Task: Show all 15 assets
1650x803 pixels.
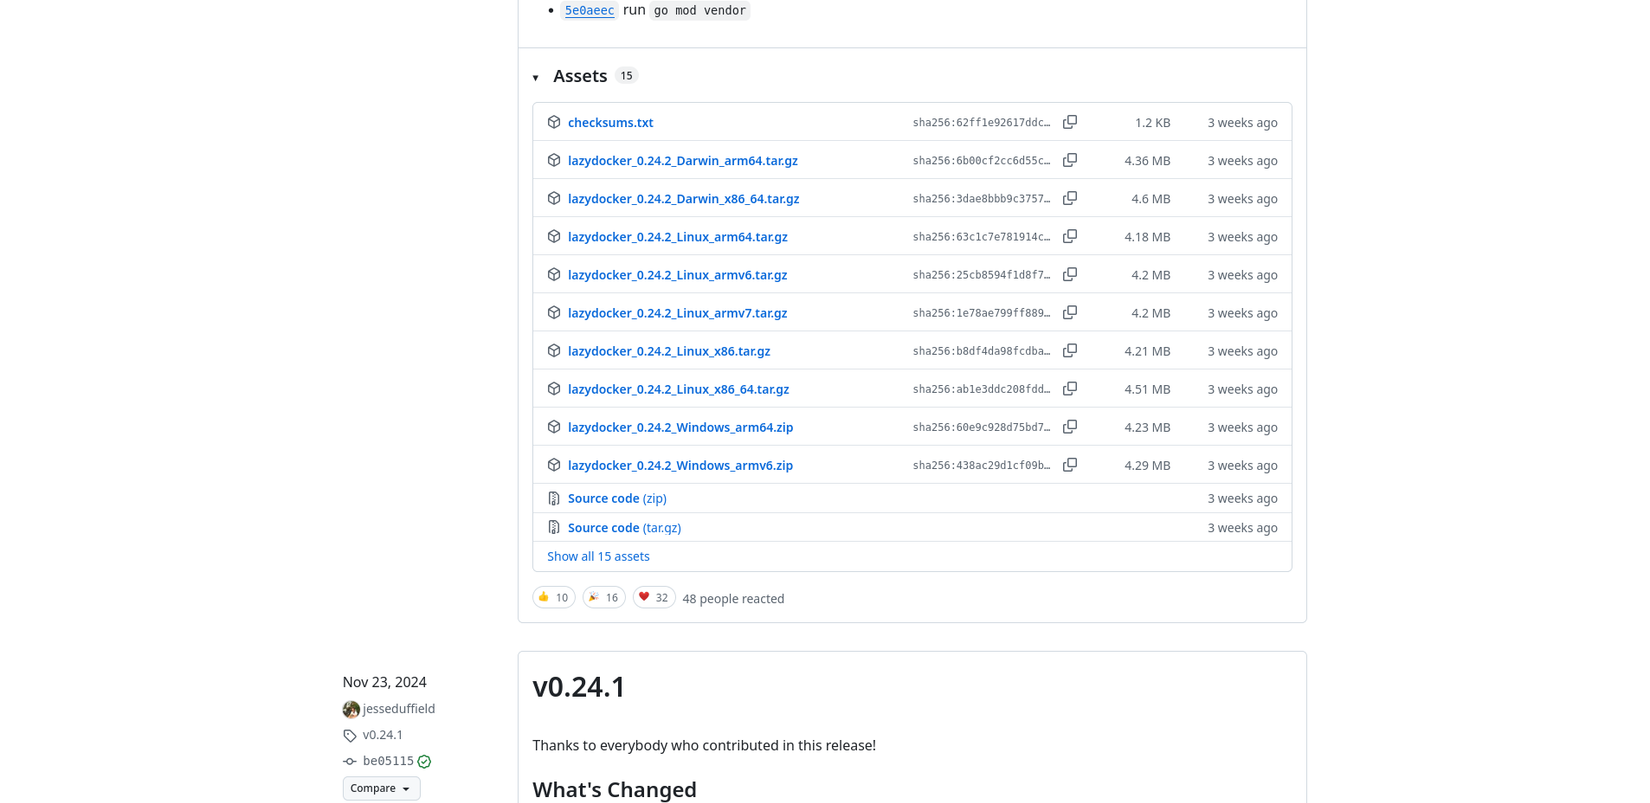Action: point(598,556)
